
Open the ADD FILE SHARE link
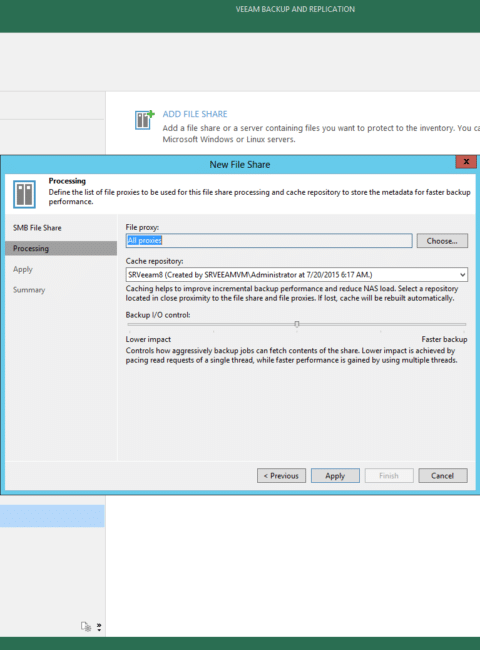pos(195,114)
